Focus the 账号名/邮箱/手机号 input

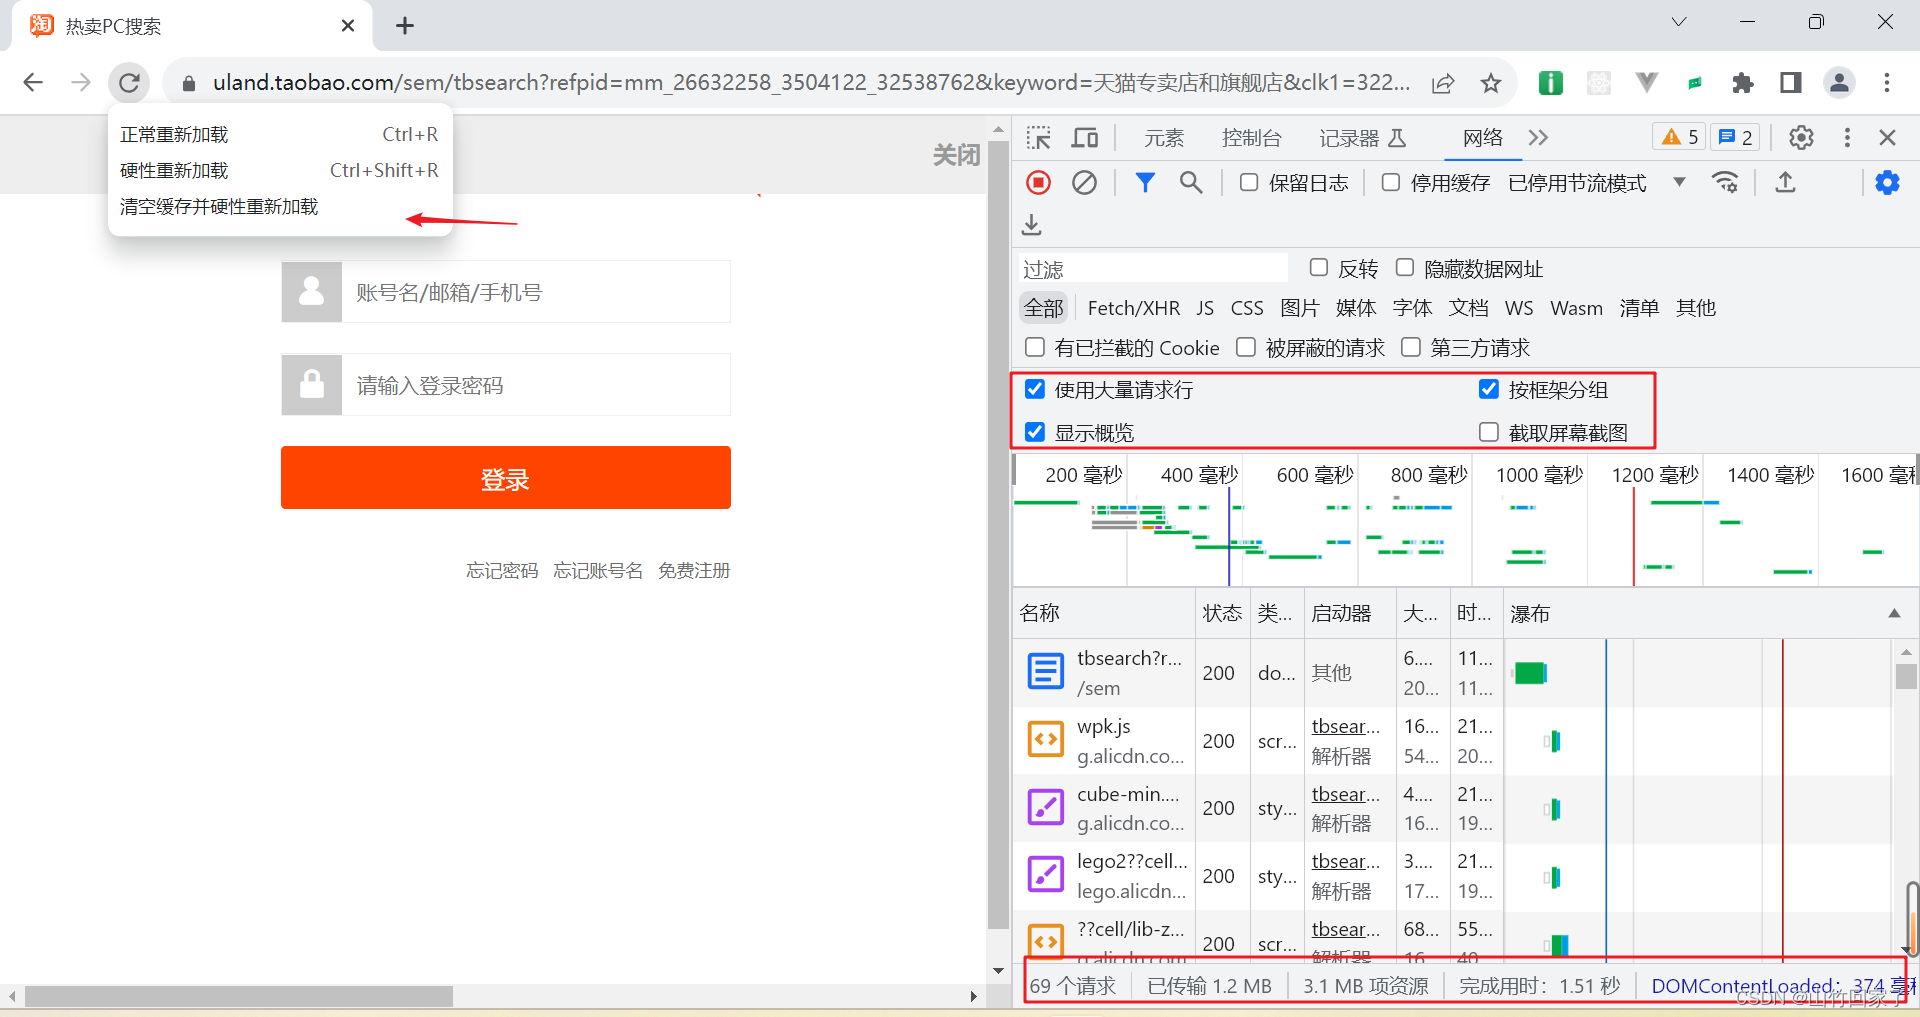pyautogui.click(x=536, y=292)
